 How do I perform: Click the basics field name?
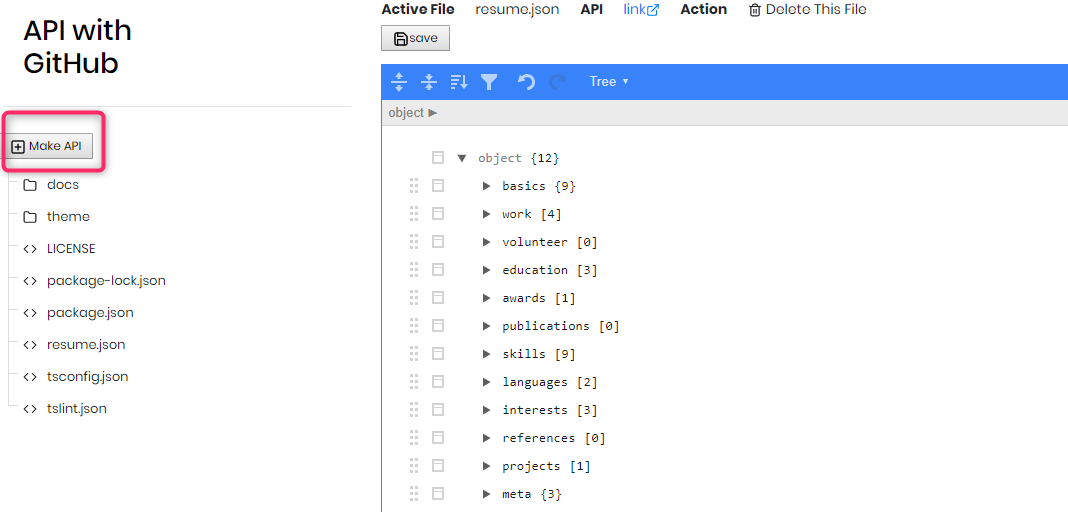click(524, 186)
